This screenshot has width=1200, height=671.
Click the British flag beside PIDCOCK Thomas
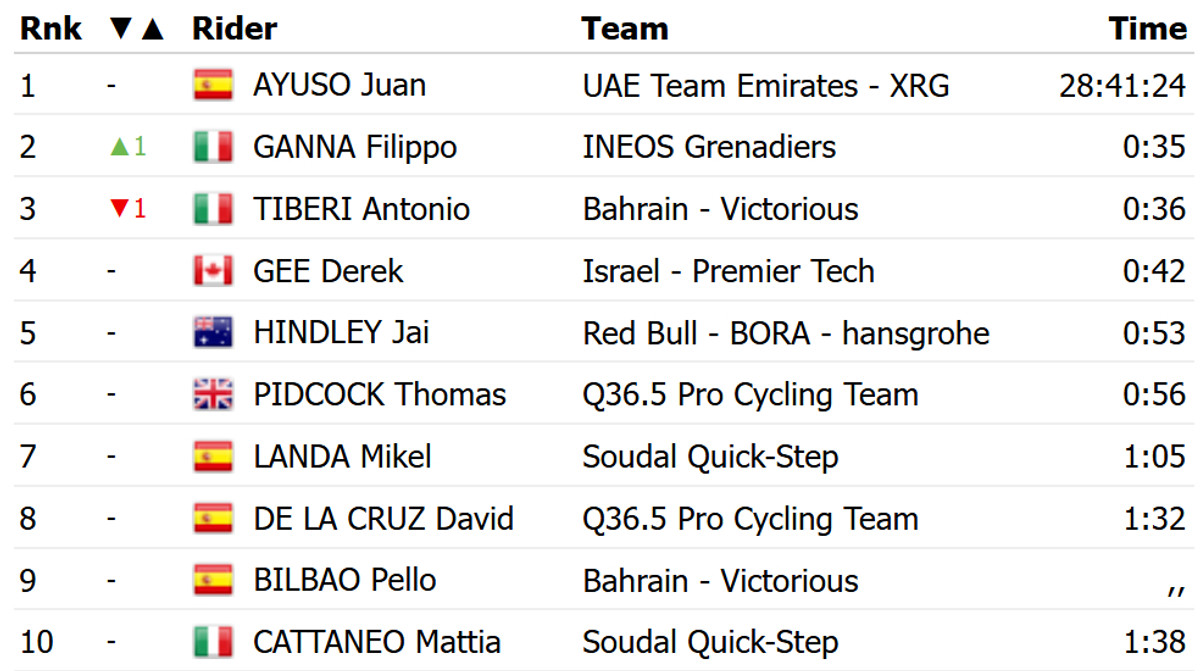point(212,395)
